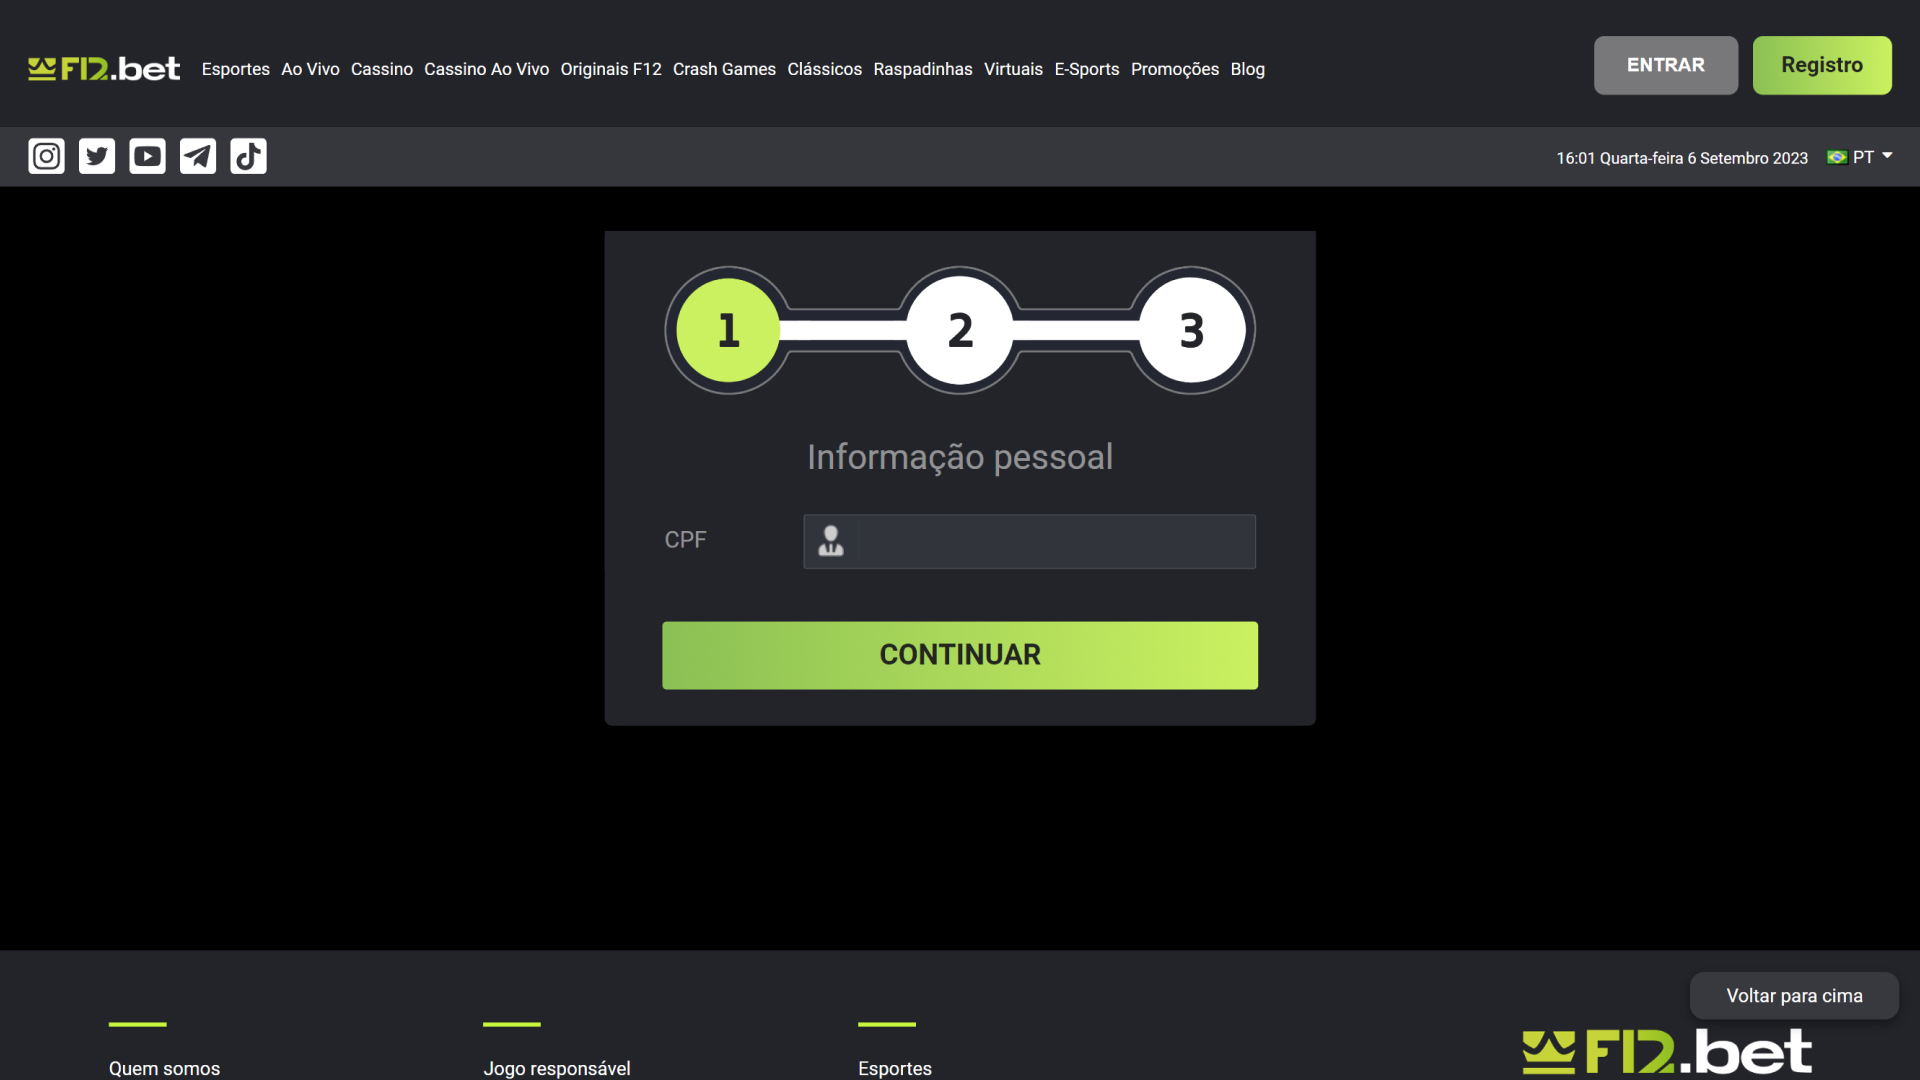Open the Cassino menu item
This screenshot has width=1920, height=1080.
tap(382, 69)
